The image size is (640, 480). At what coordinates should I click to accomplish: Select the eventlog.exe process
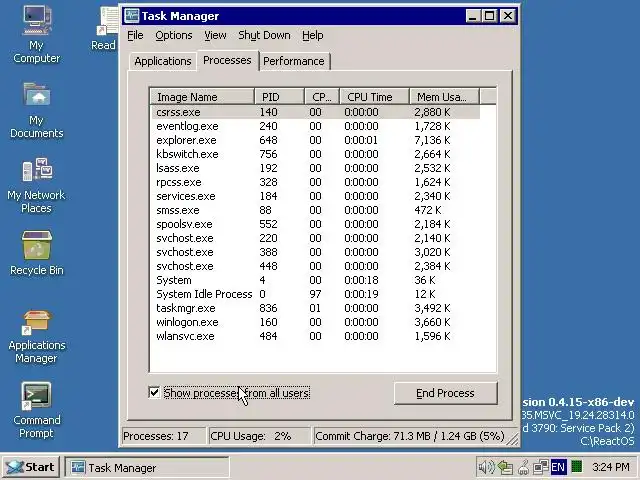(316, 126)
